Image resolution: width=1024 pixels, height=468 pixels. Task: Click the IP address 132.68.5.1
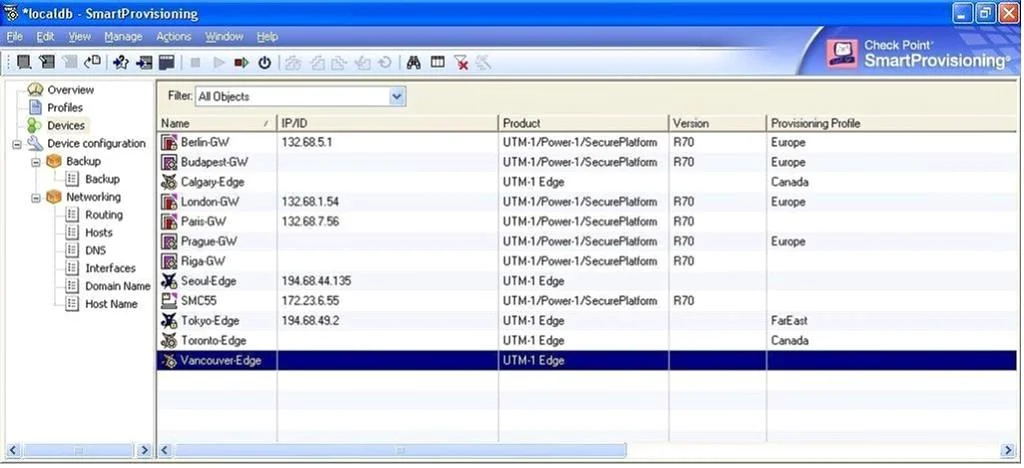coord(306,142)
